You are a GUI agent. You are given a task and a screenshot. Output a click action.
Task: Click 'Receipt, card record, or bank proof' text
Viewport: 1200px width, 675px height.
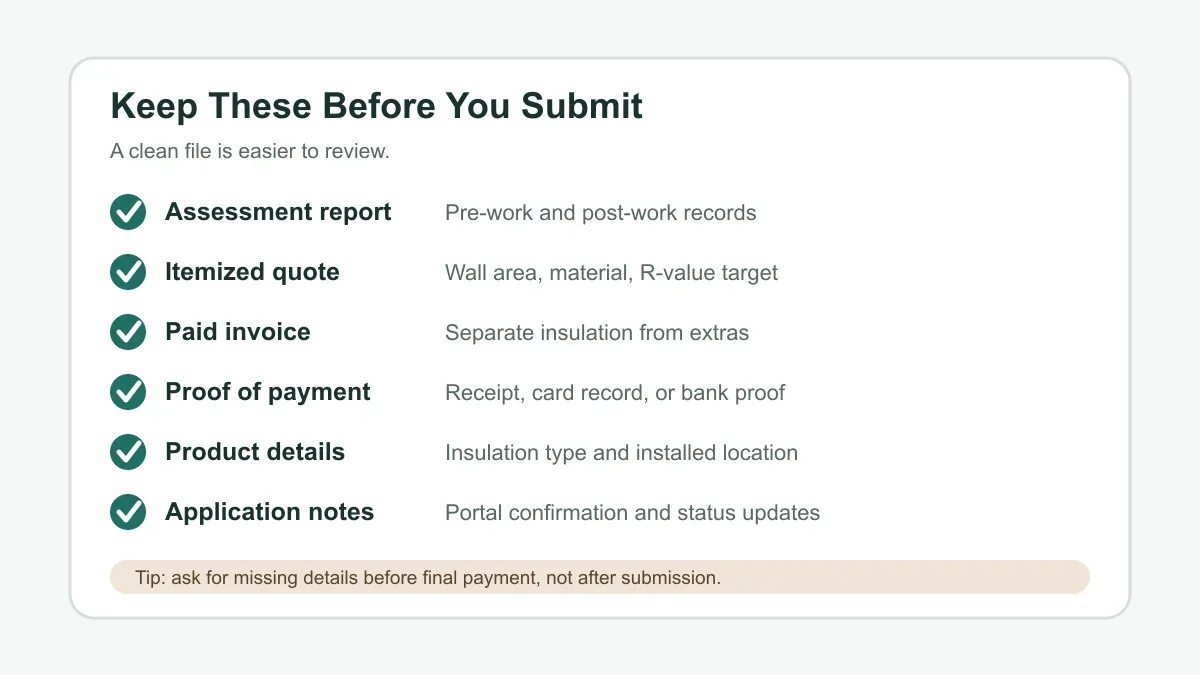(x=615, y=393)
